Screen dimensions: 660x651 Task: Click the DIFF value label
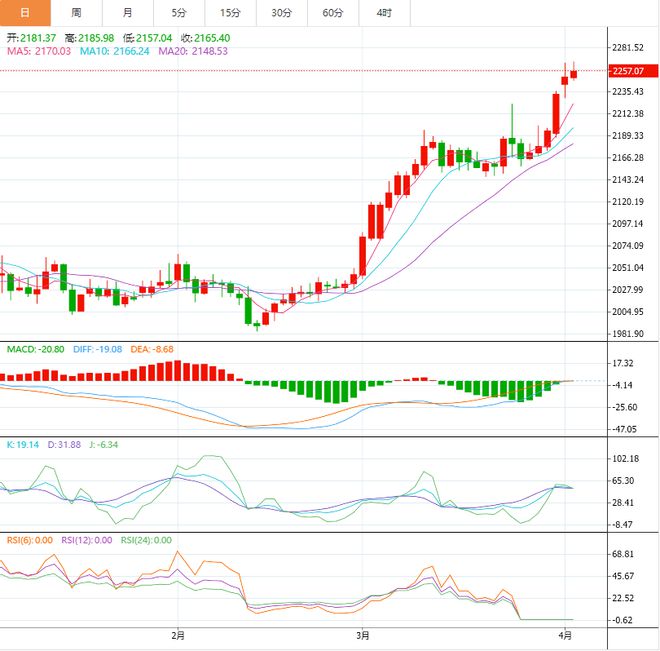pos(98,349)
